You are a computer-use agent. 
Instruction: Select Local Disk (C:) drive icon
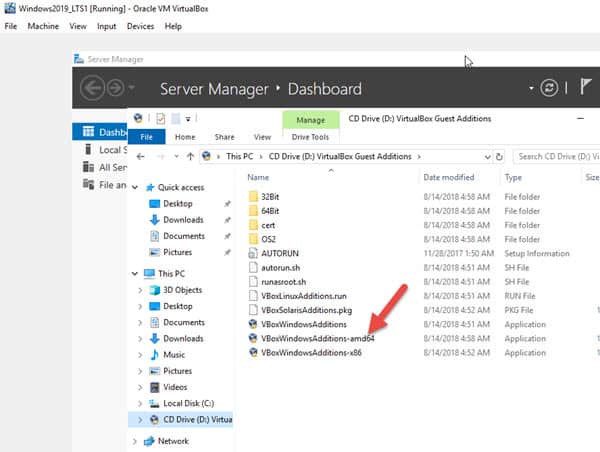154,403
